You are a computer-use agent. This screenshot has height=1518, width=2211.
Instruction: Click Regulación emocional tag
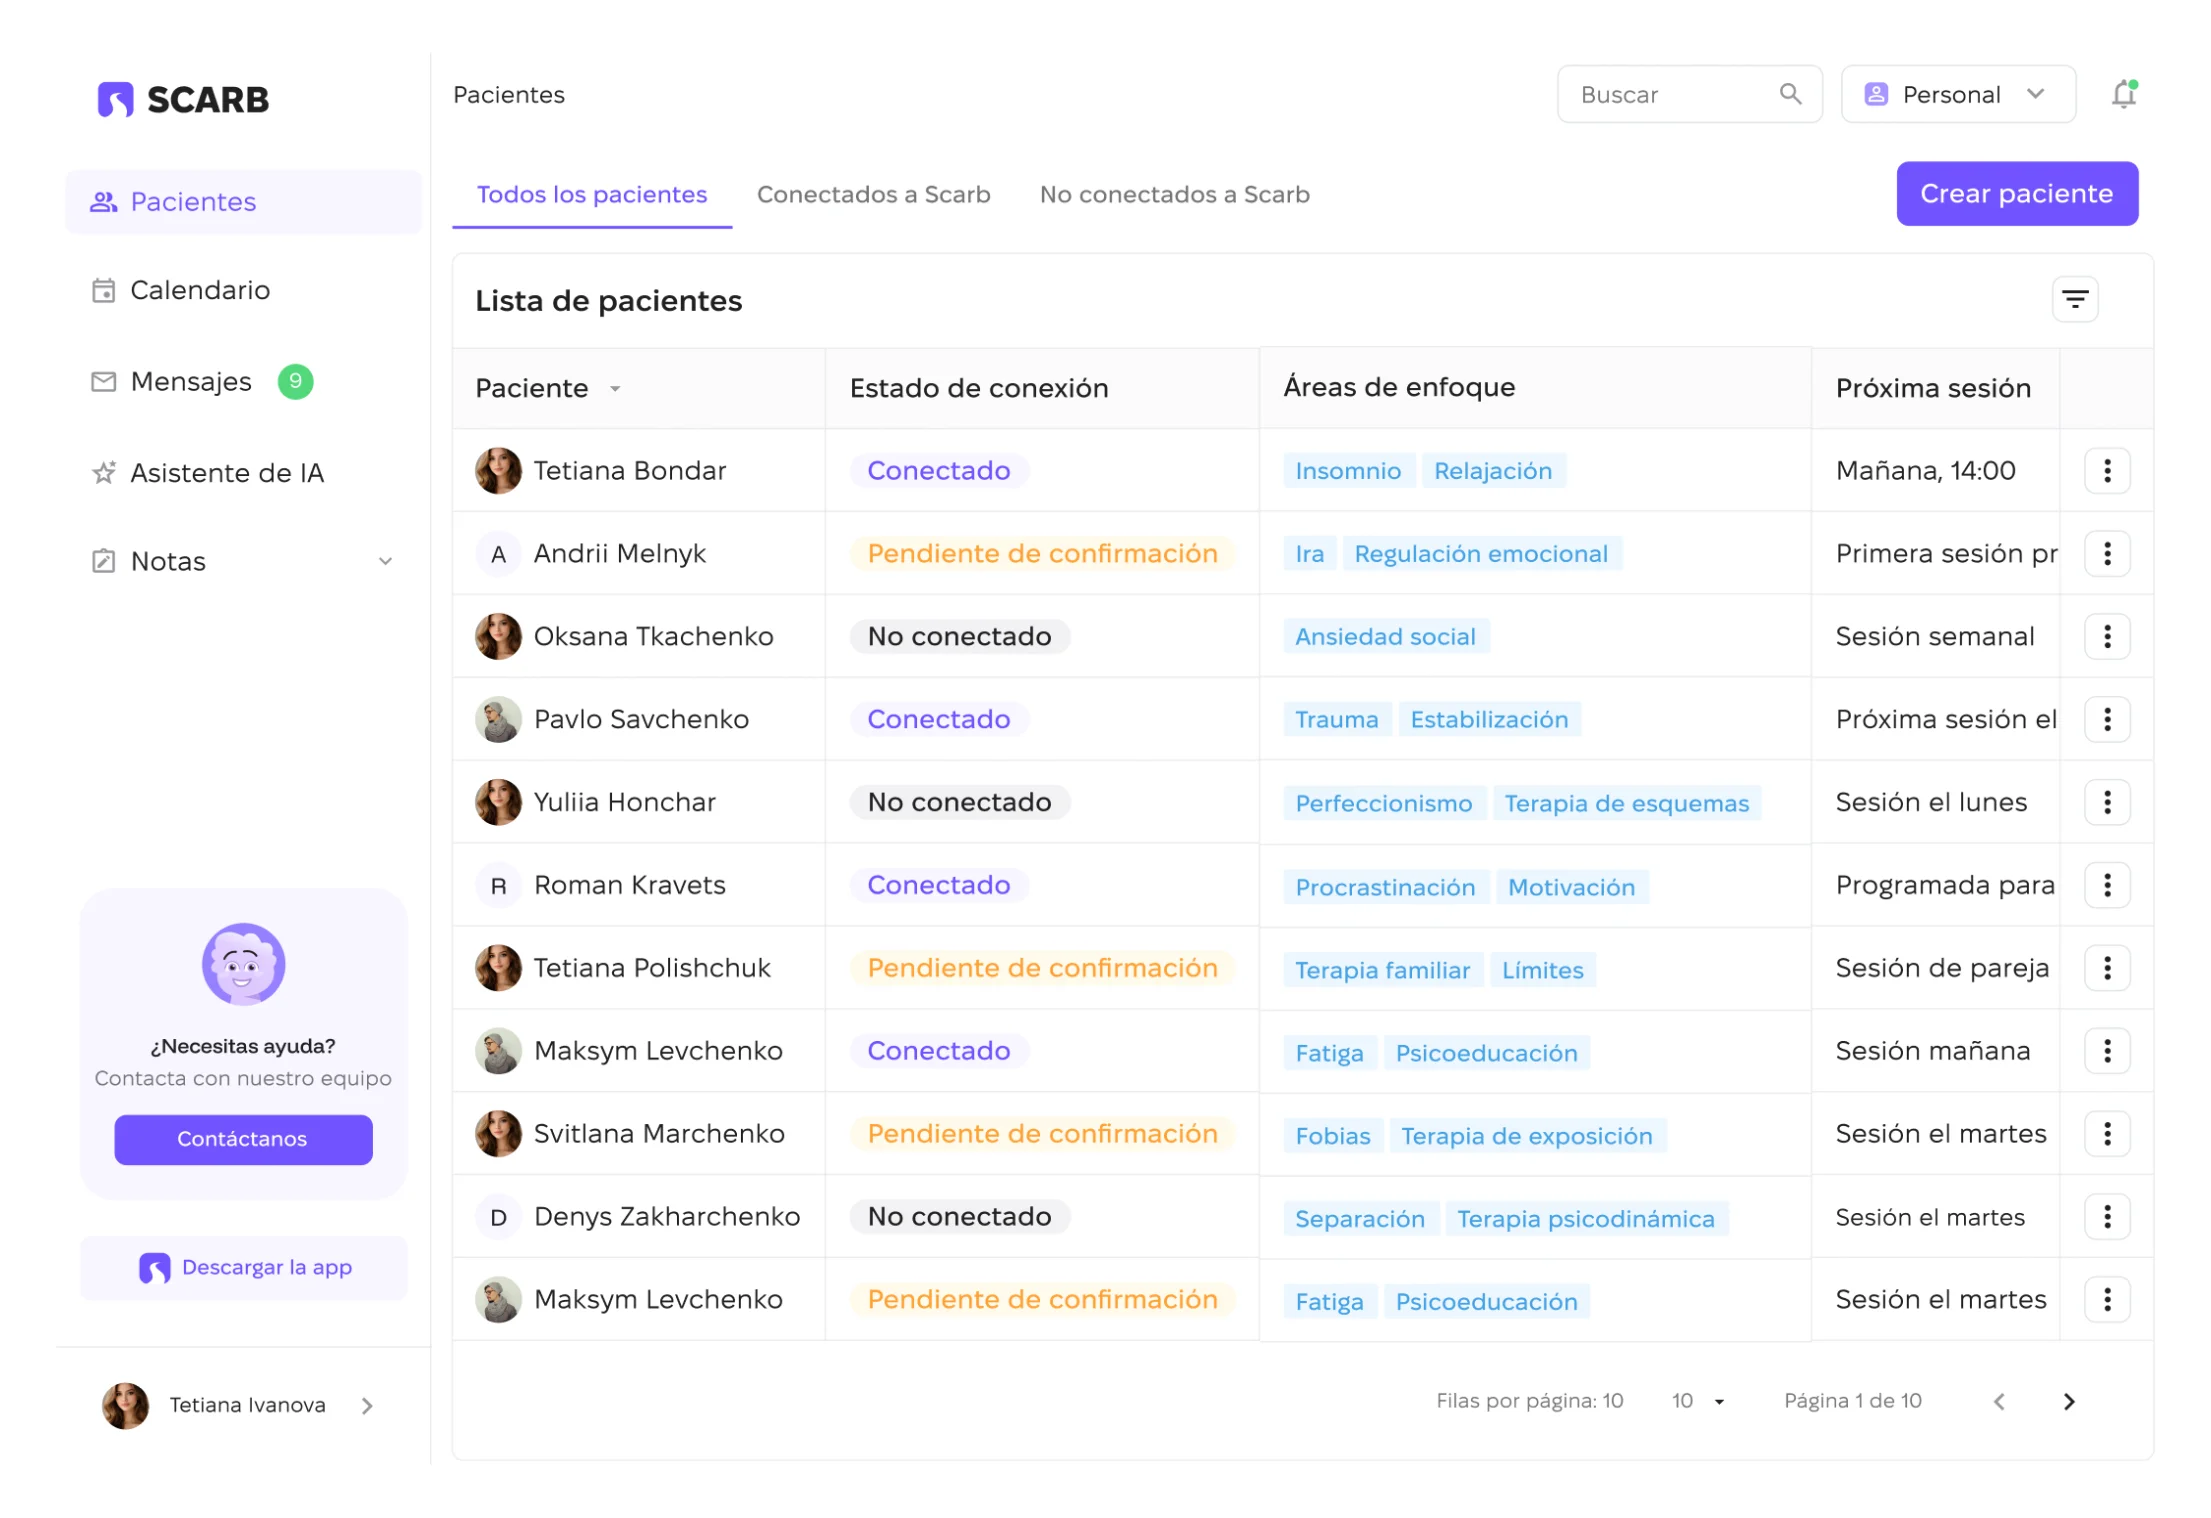click(1480, 553)
